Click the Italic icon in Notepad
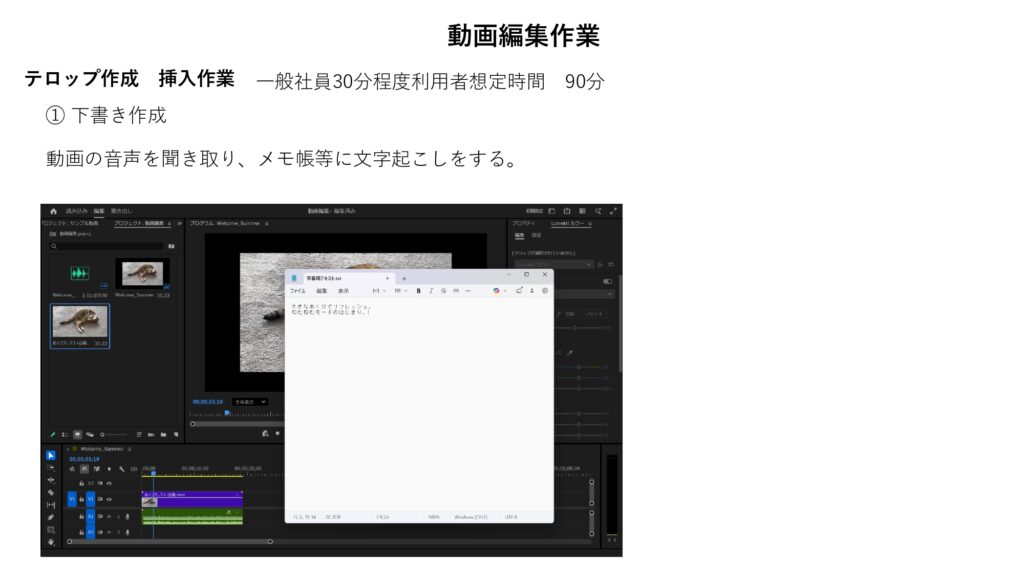The image size is (1024, 576). coord(431,290)
